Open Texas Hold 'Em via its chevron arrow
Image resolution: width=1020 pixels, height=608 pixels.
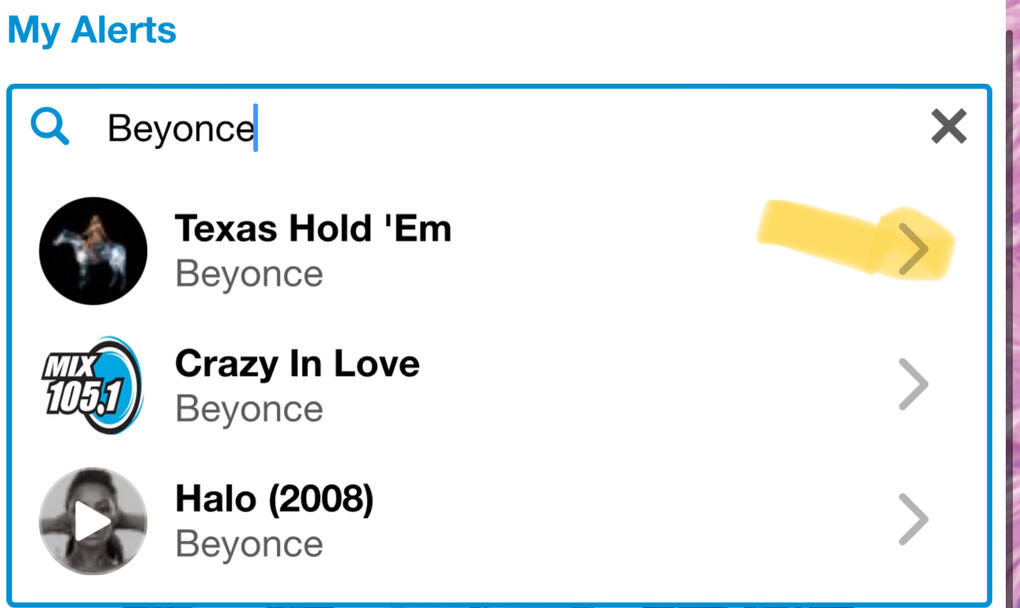(x=913, y=250)
